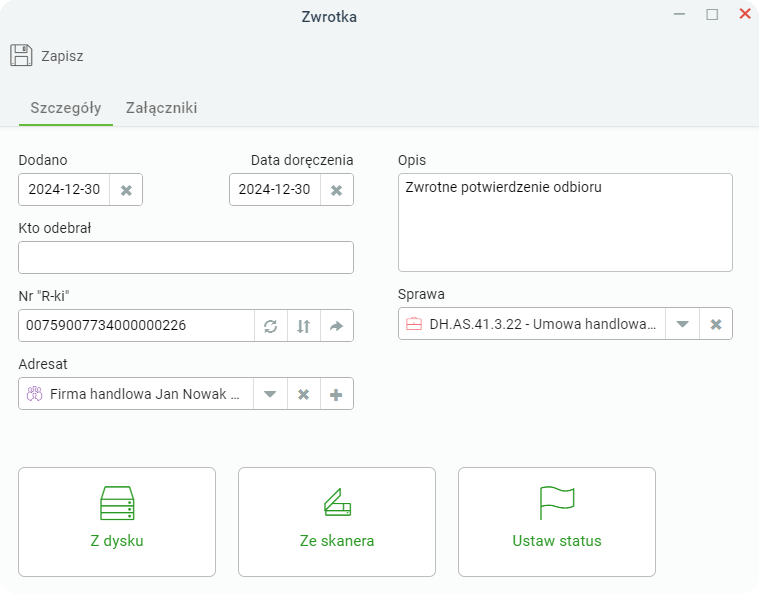The height and width of the screenshot is (594, 759).
Task: Click the briefcase icon in Sprawa field
Action: [x=414, y=324]
